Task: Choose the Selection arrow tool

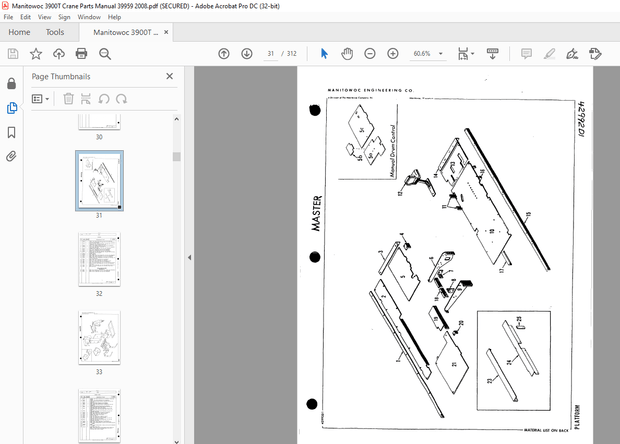Action: [x=324, y=54]
